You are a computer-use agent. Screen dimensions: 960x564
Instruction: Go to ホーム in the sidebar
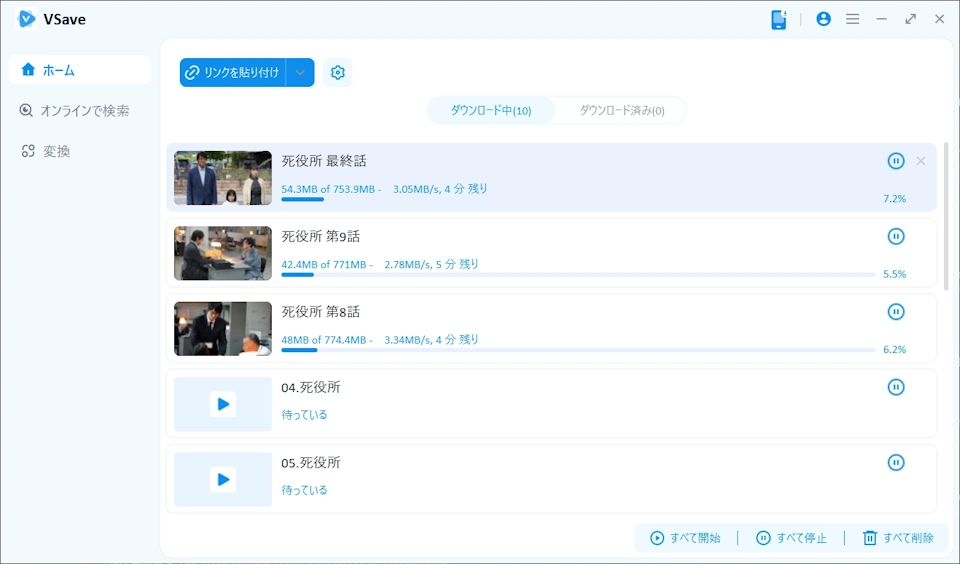[80, 70]
